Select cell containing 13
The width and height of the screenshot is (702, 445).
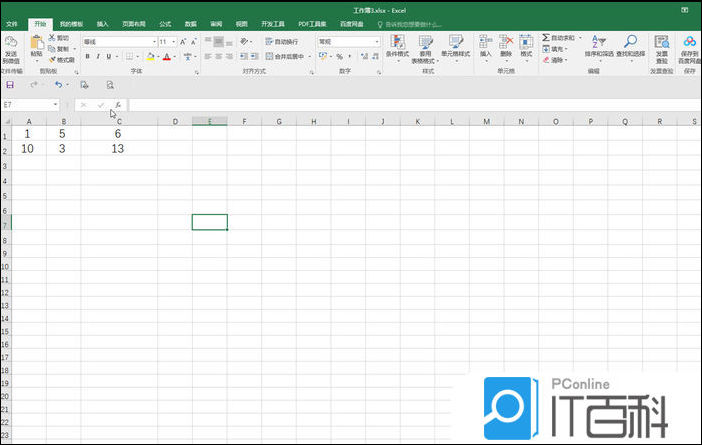pyautogui.click(x=119, y=149)
